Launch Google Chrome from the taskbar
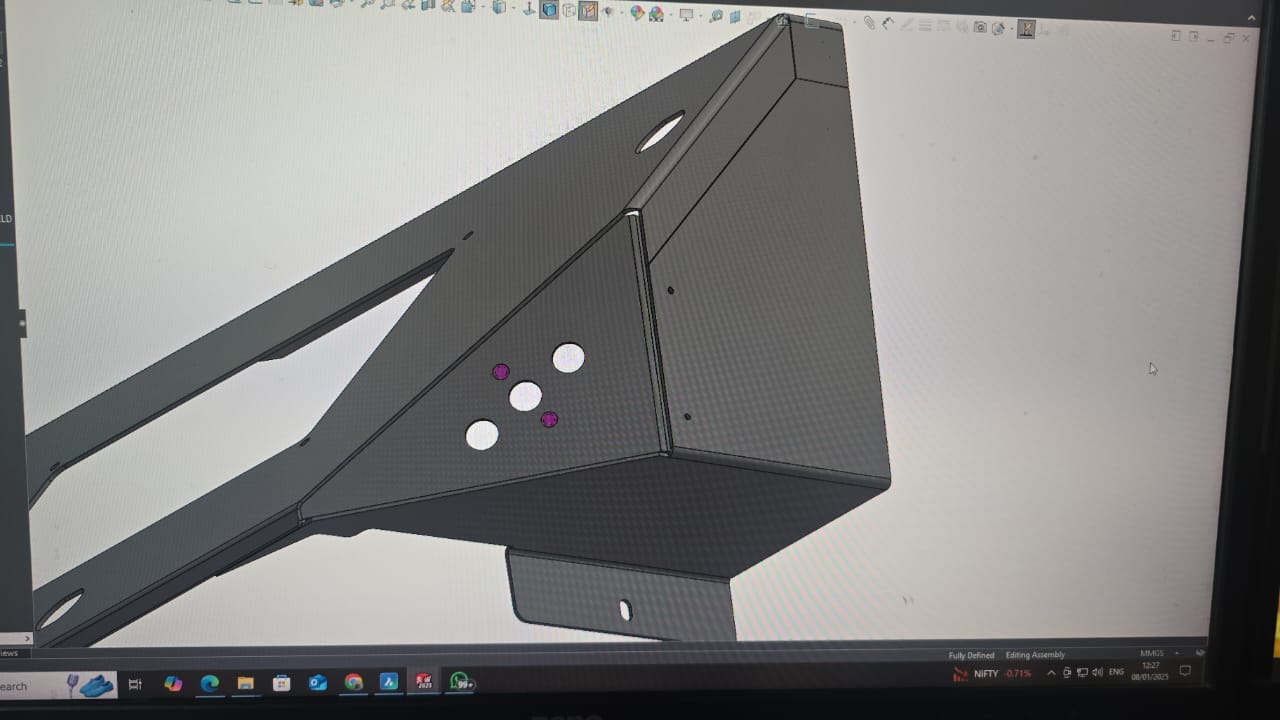1280x720 pixels. (353, 683)
